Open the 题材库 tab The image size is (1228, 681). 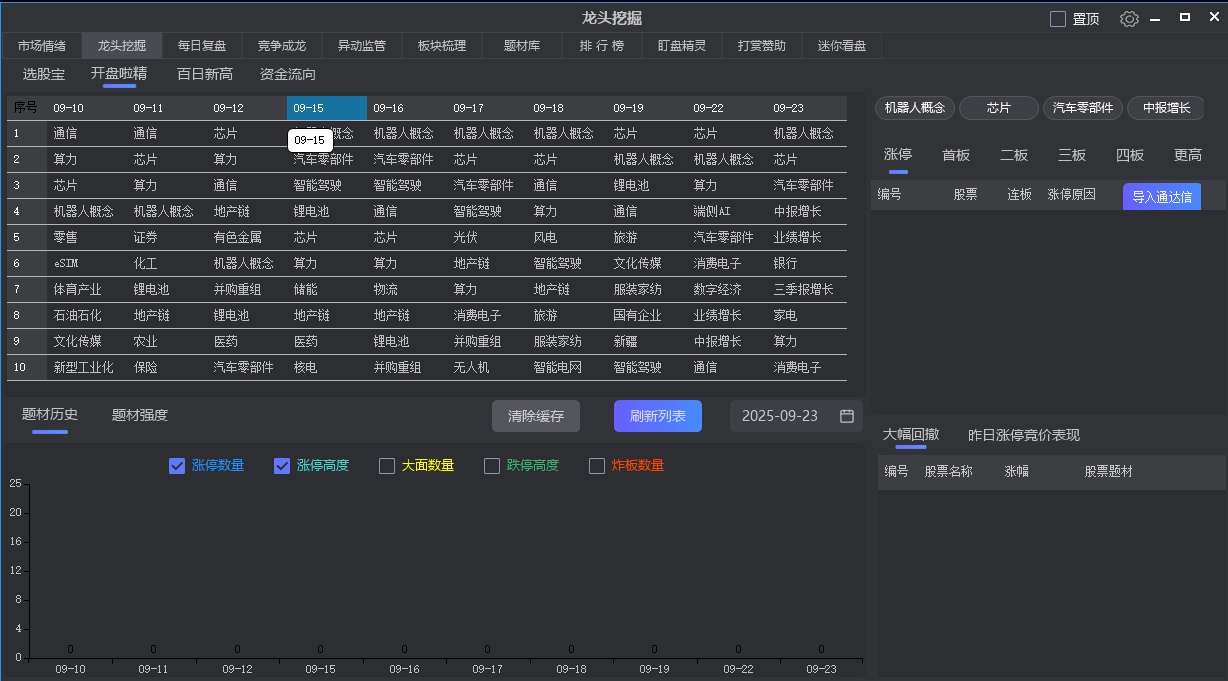pos(521,45)
